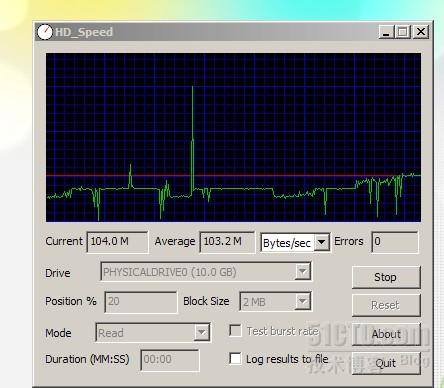Click the Position % input field
This screenshot has width=444, height=388.
coord(141,302)
